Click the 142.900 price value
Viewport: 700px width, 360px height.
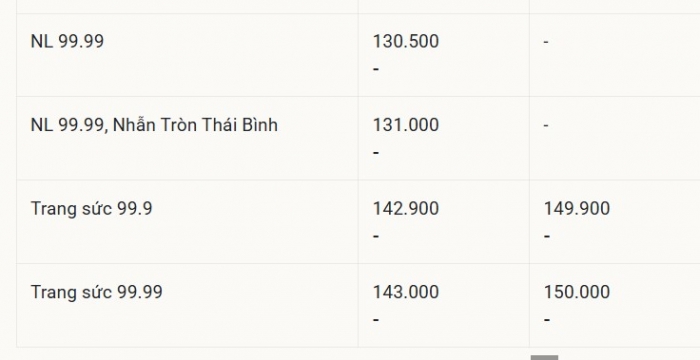[x=406, y=209]
